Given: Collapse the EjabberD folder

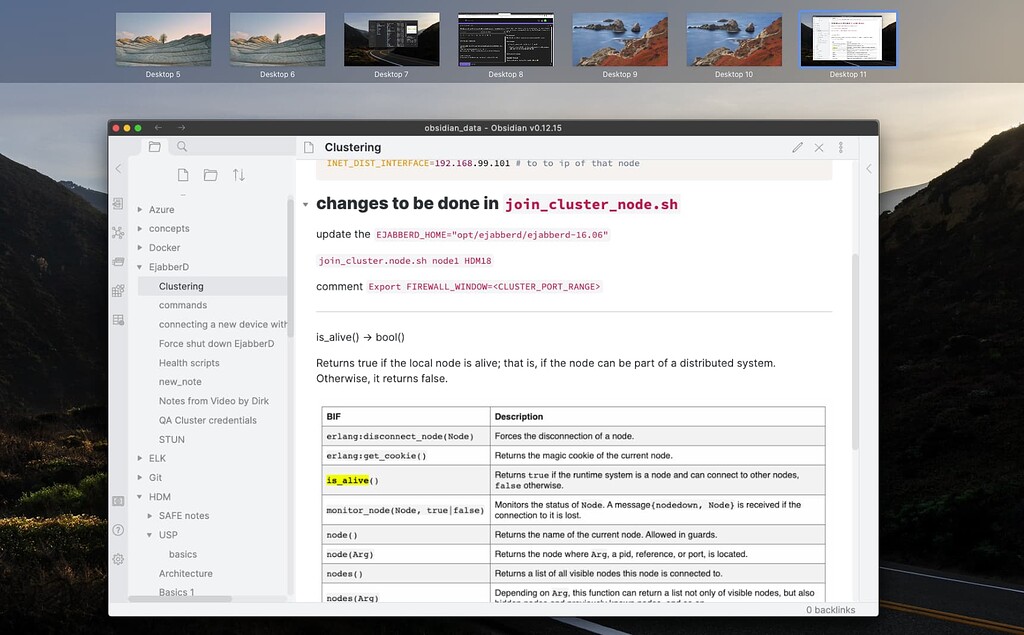Looking at the screenshot, I should pos(140,267).
